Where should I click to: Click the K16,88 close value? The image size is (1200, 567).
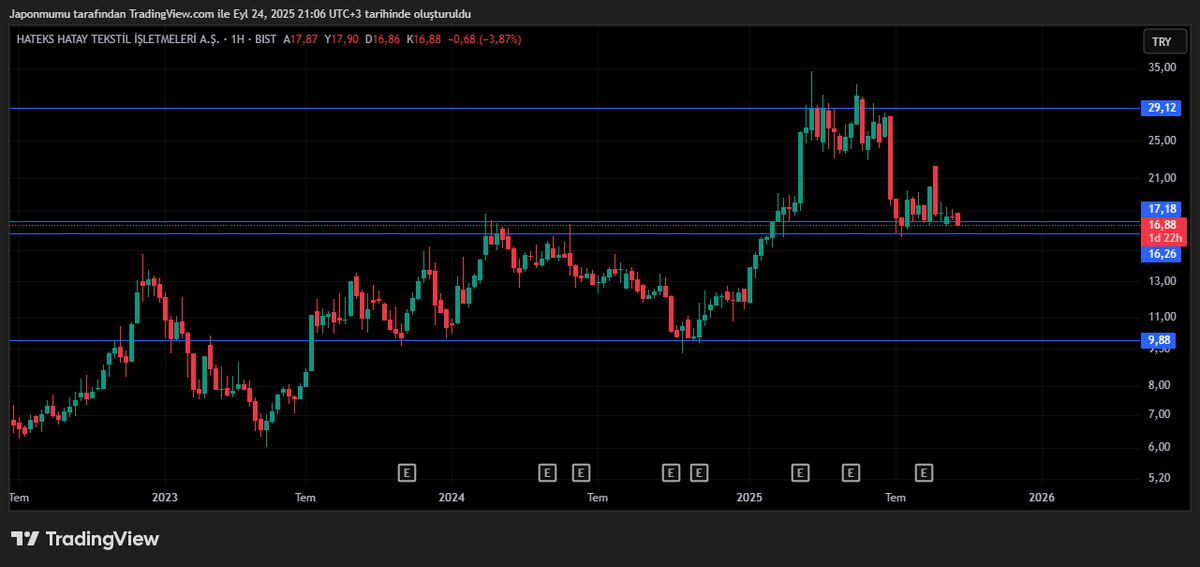coord(423,40)
